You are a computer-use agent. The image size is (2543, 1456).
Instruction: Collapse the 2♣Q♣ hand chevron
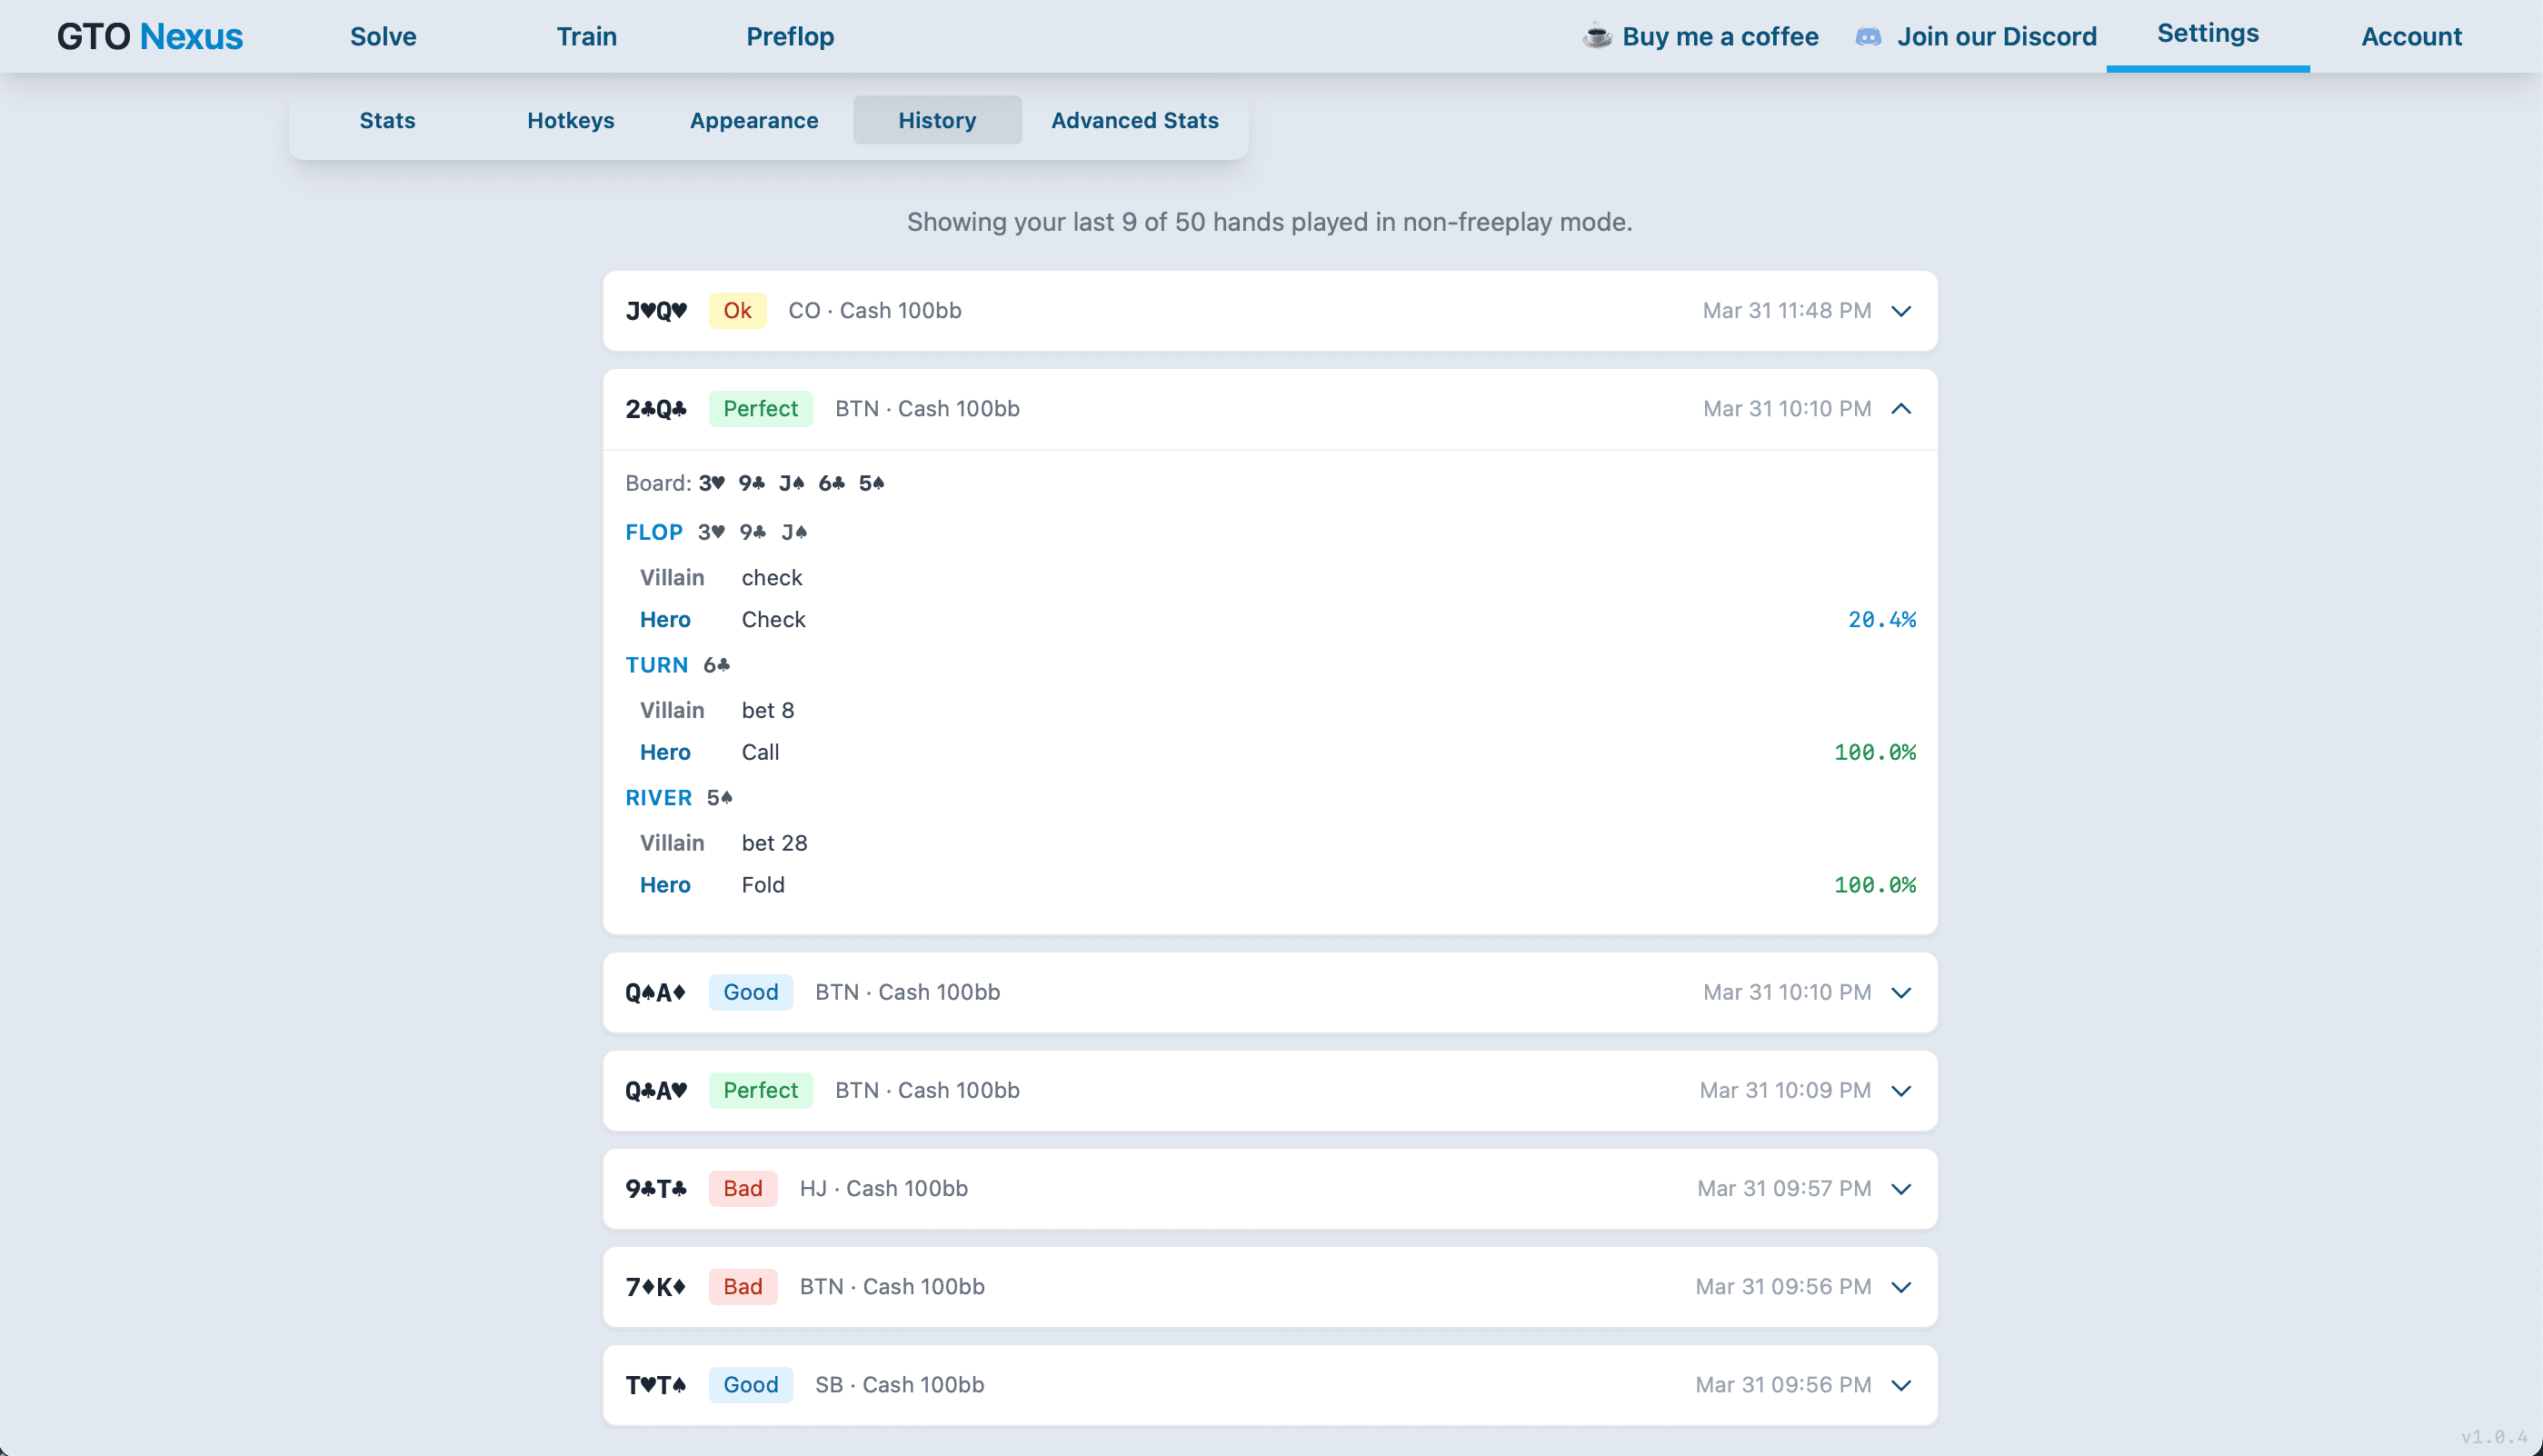(1901, 409)
